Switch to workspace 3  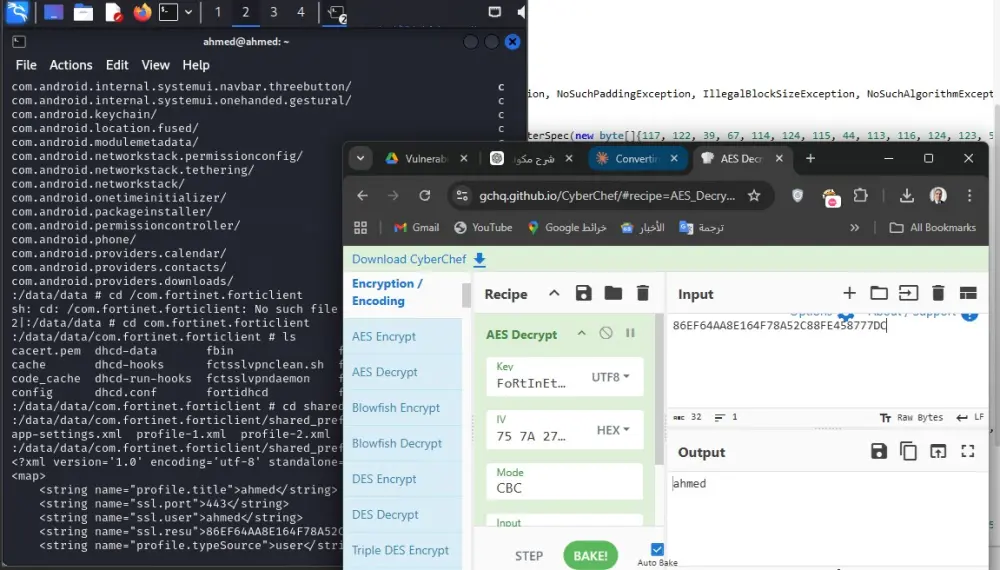(x=274, y=12)
